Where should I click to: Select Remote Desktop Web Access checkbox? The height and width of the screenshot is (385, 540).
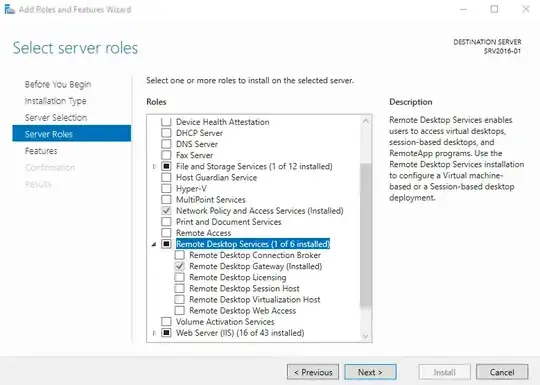pos(179,310)
